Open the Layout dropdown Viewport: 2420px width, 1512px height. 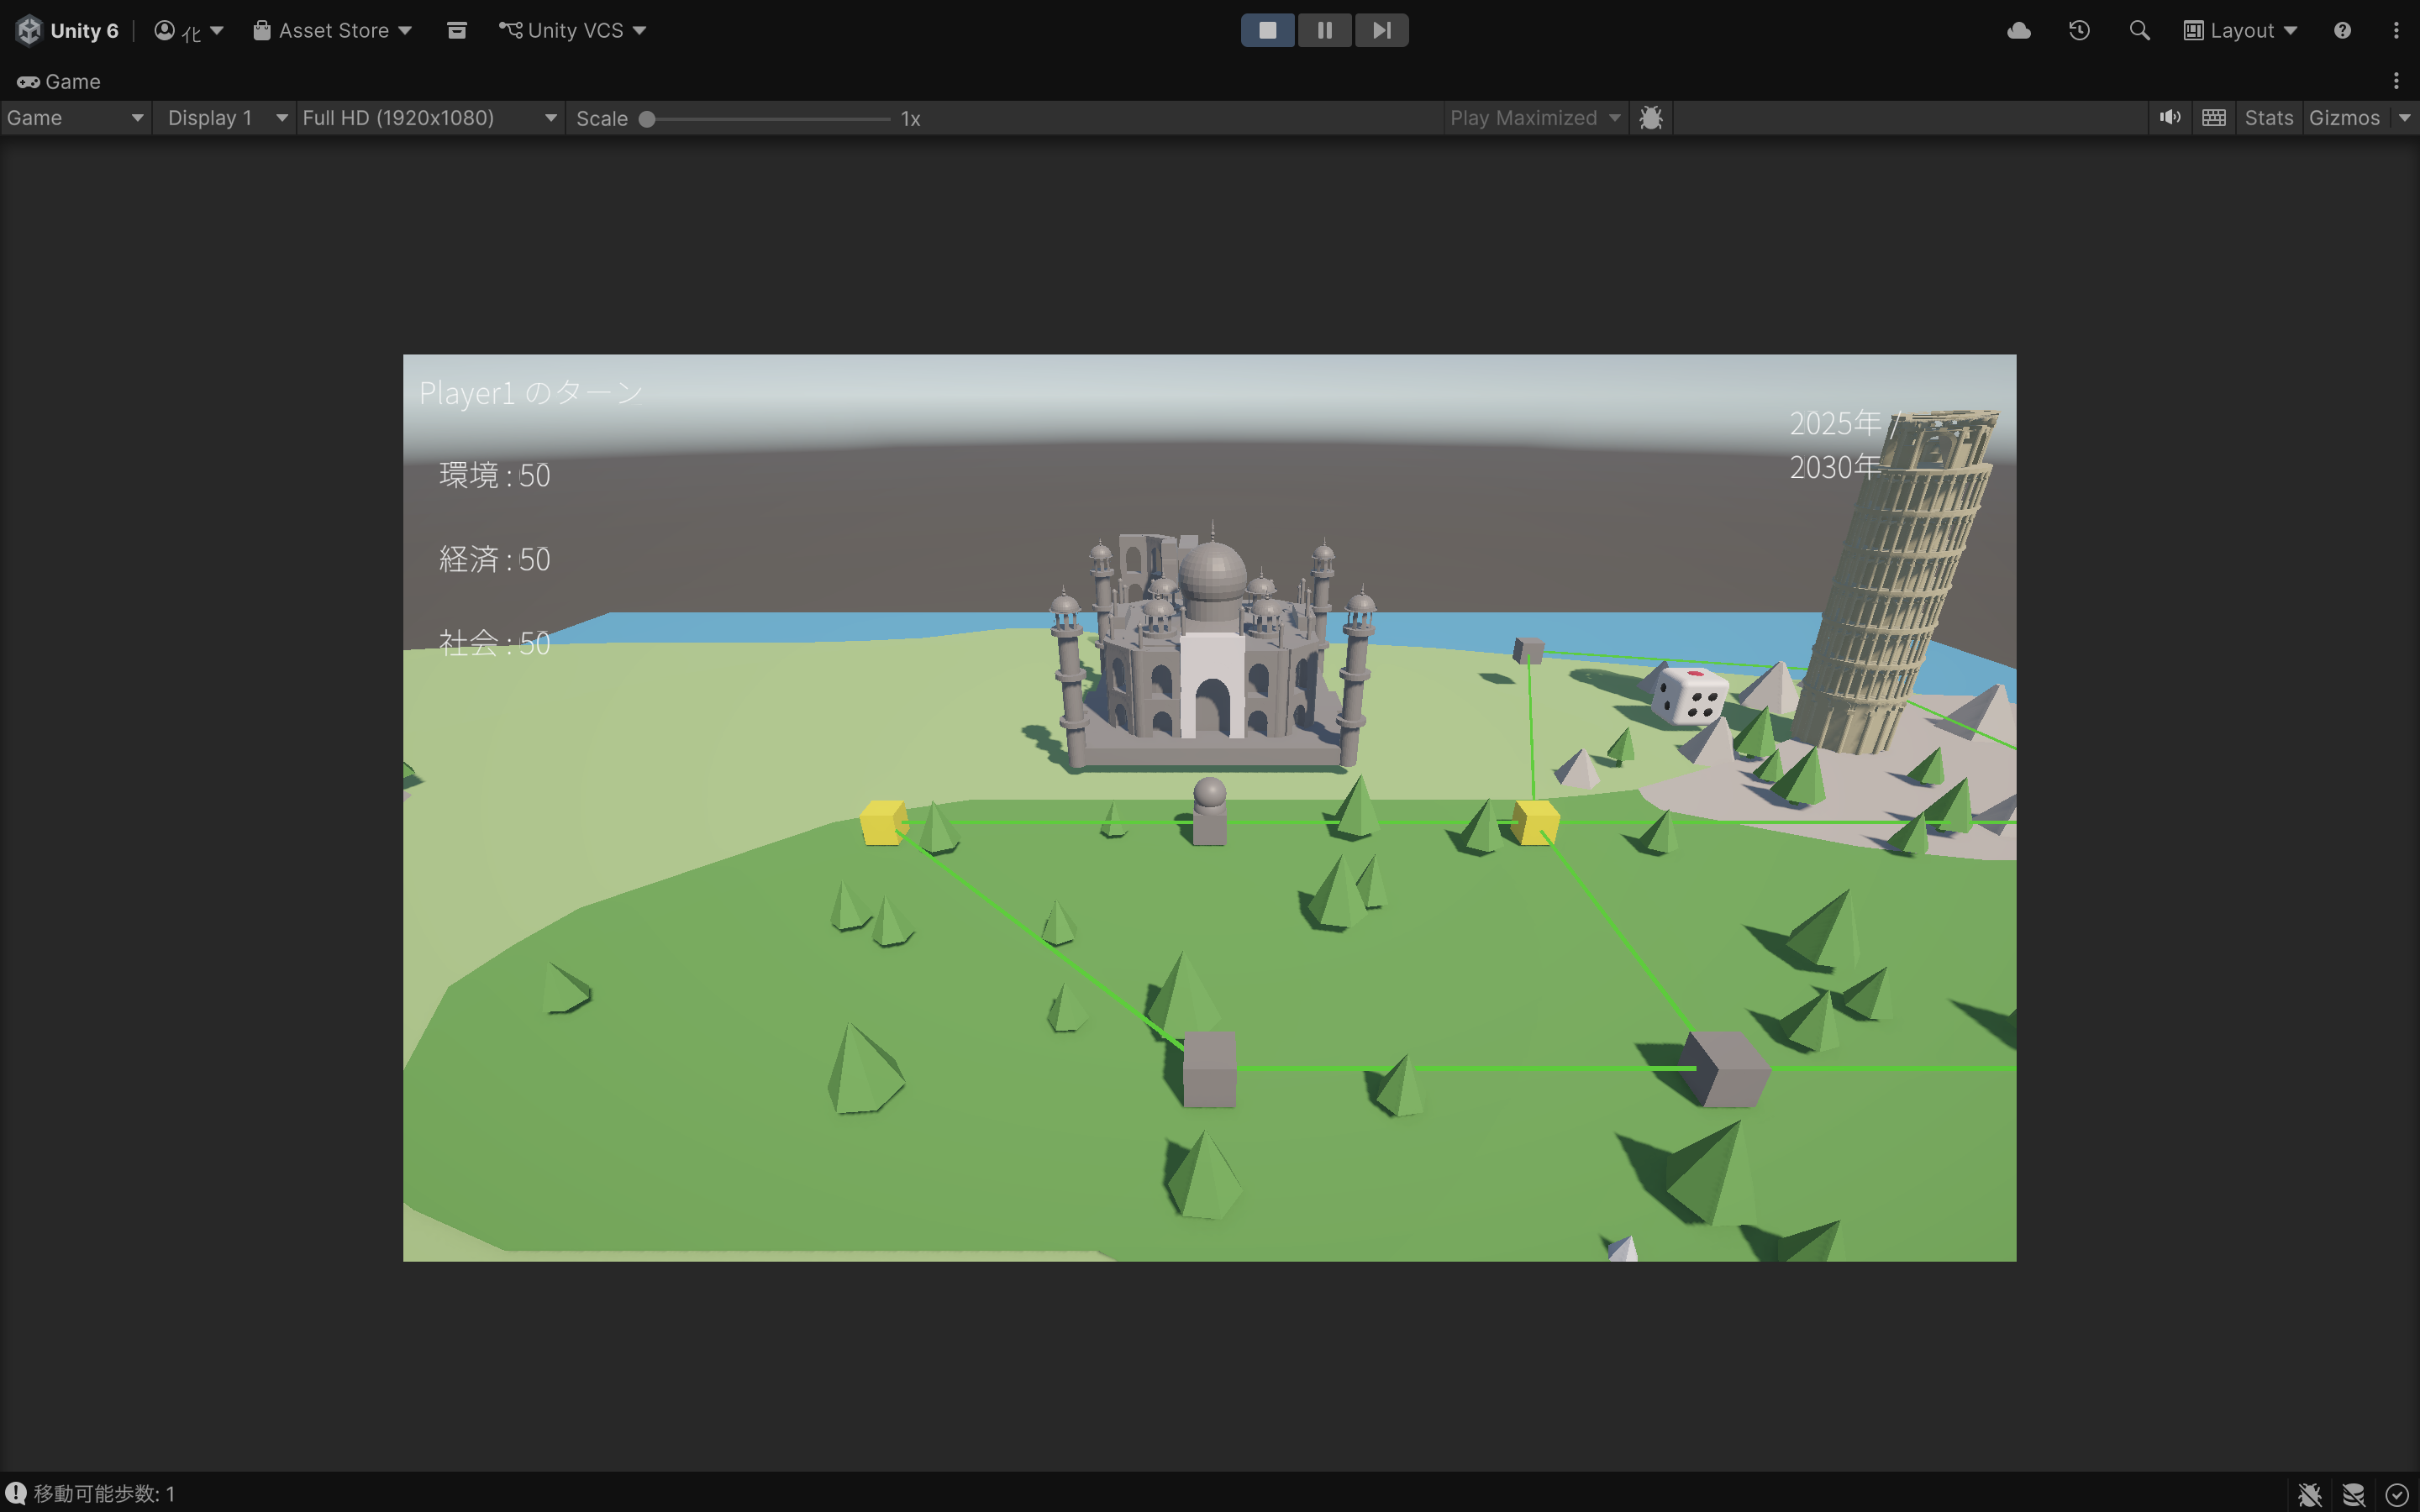point(2241,30)
